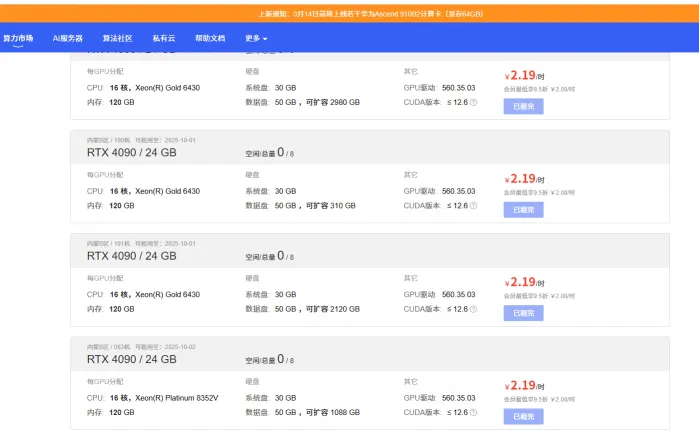Click ¥2.19/时 price in 190机 card
The image size is (699, 438).
(524, 179)
